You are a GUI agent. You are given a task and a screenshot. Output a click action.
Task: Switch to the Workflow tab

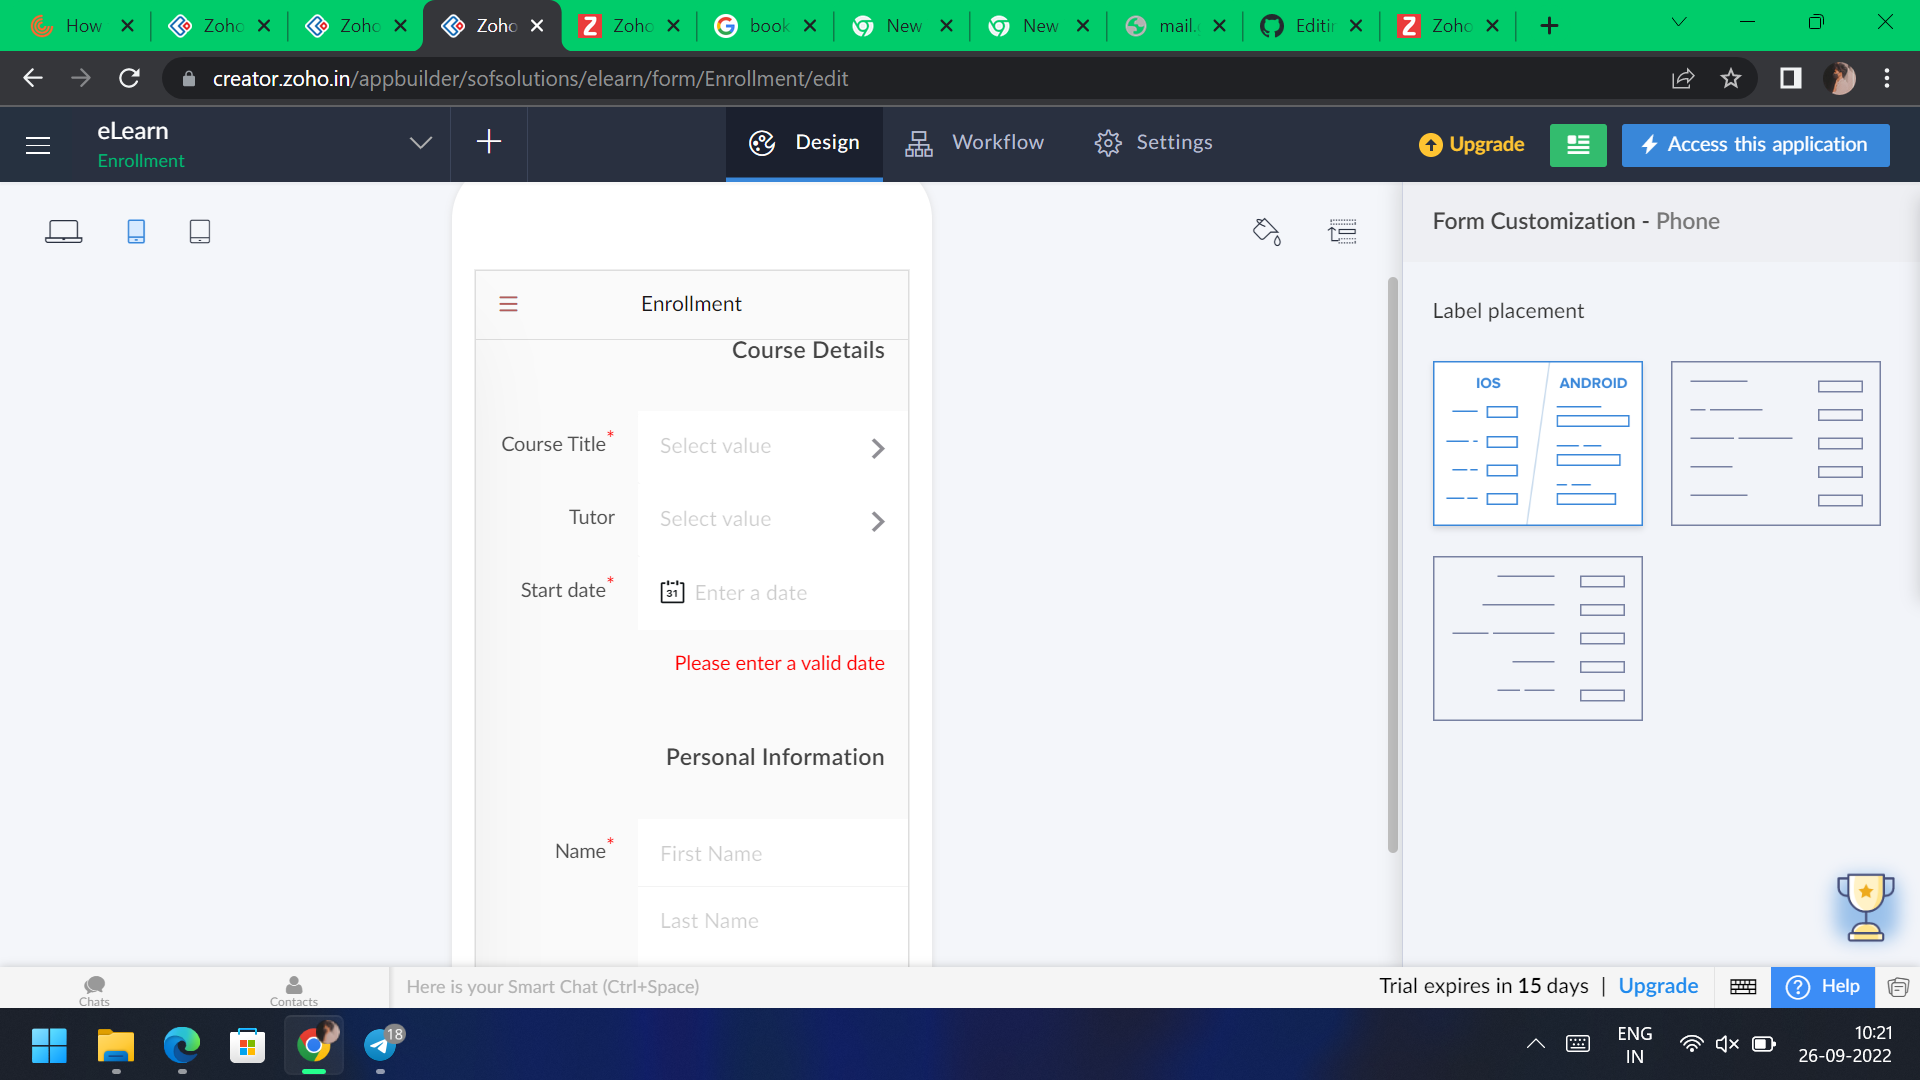(975, 142)
